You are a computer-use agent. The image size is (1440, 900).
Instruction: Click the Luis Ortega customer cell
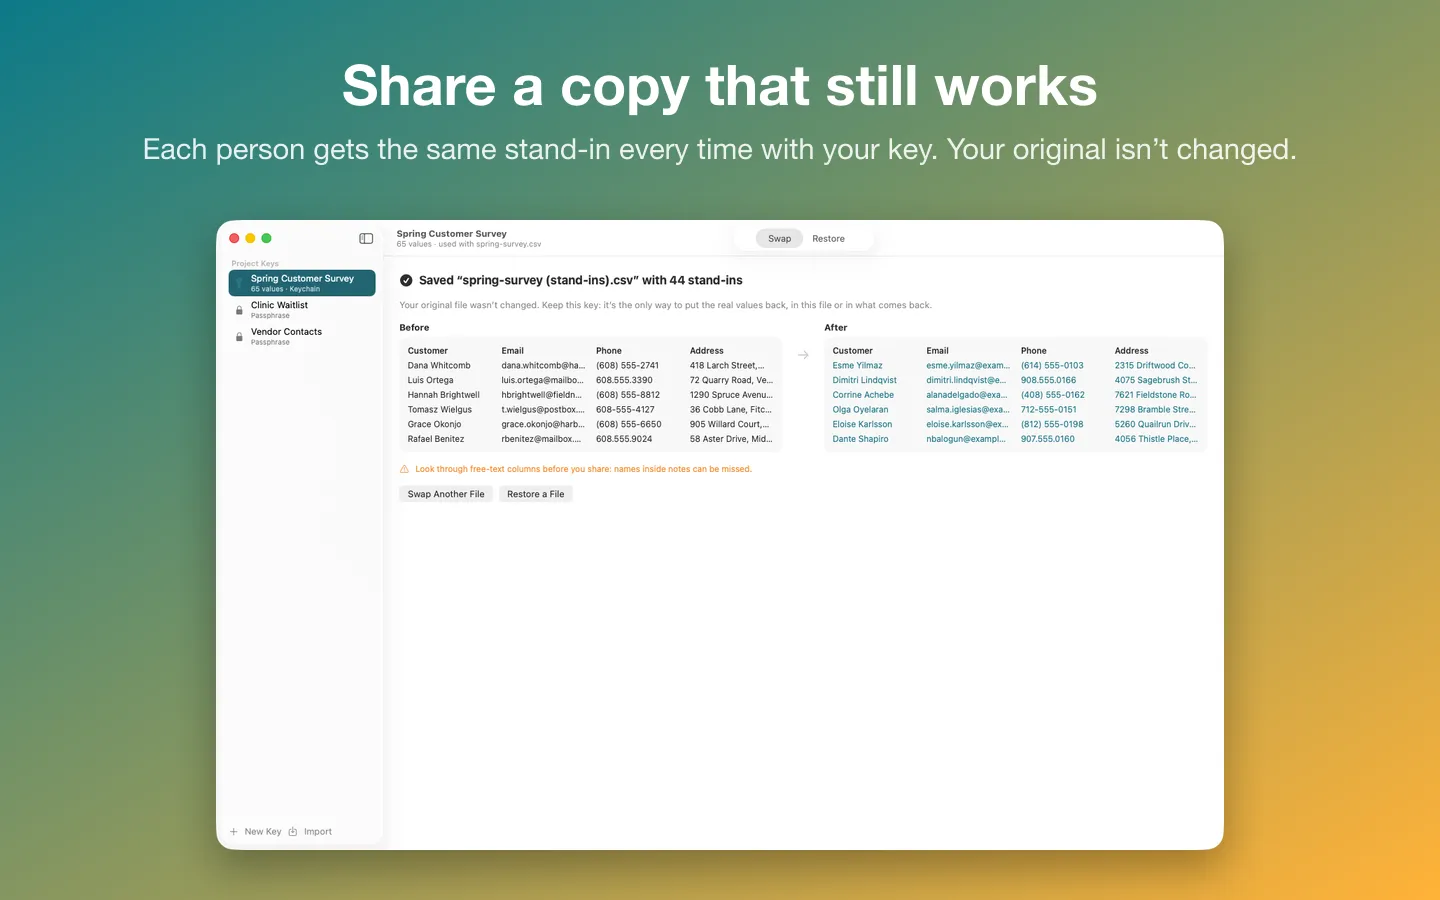[x=430, y=381]
